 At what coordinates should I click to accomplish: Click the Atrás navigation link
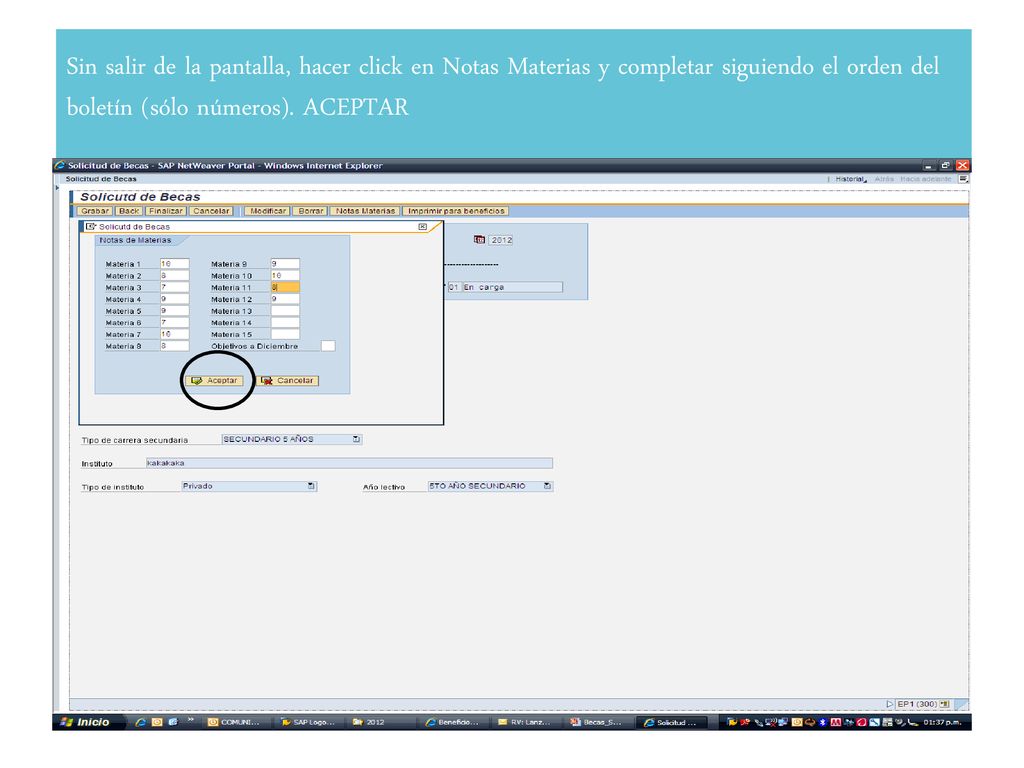pyautogui.click(x=884, y=179)
